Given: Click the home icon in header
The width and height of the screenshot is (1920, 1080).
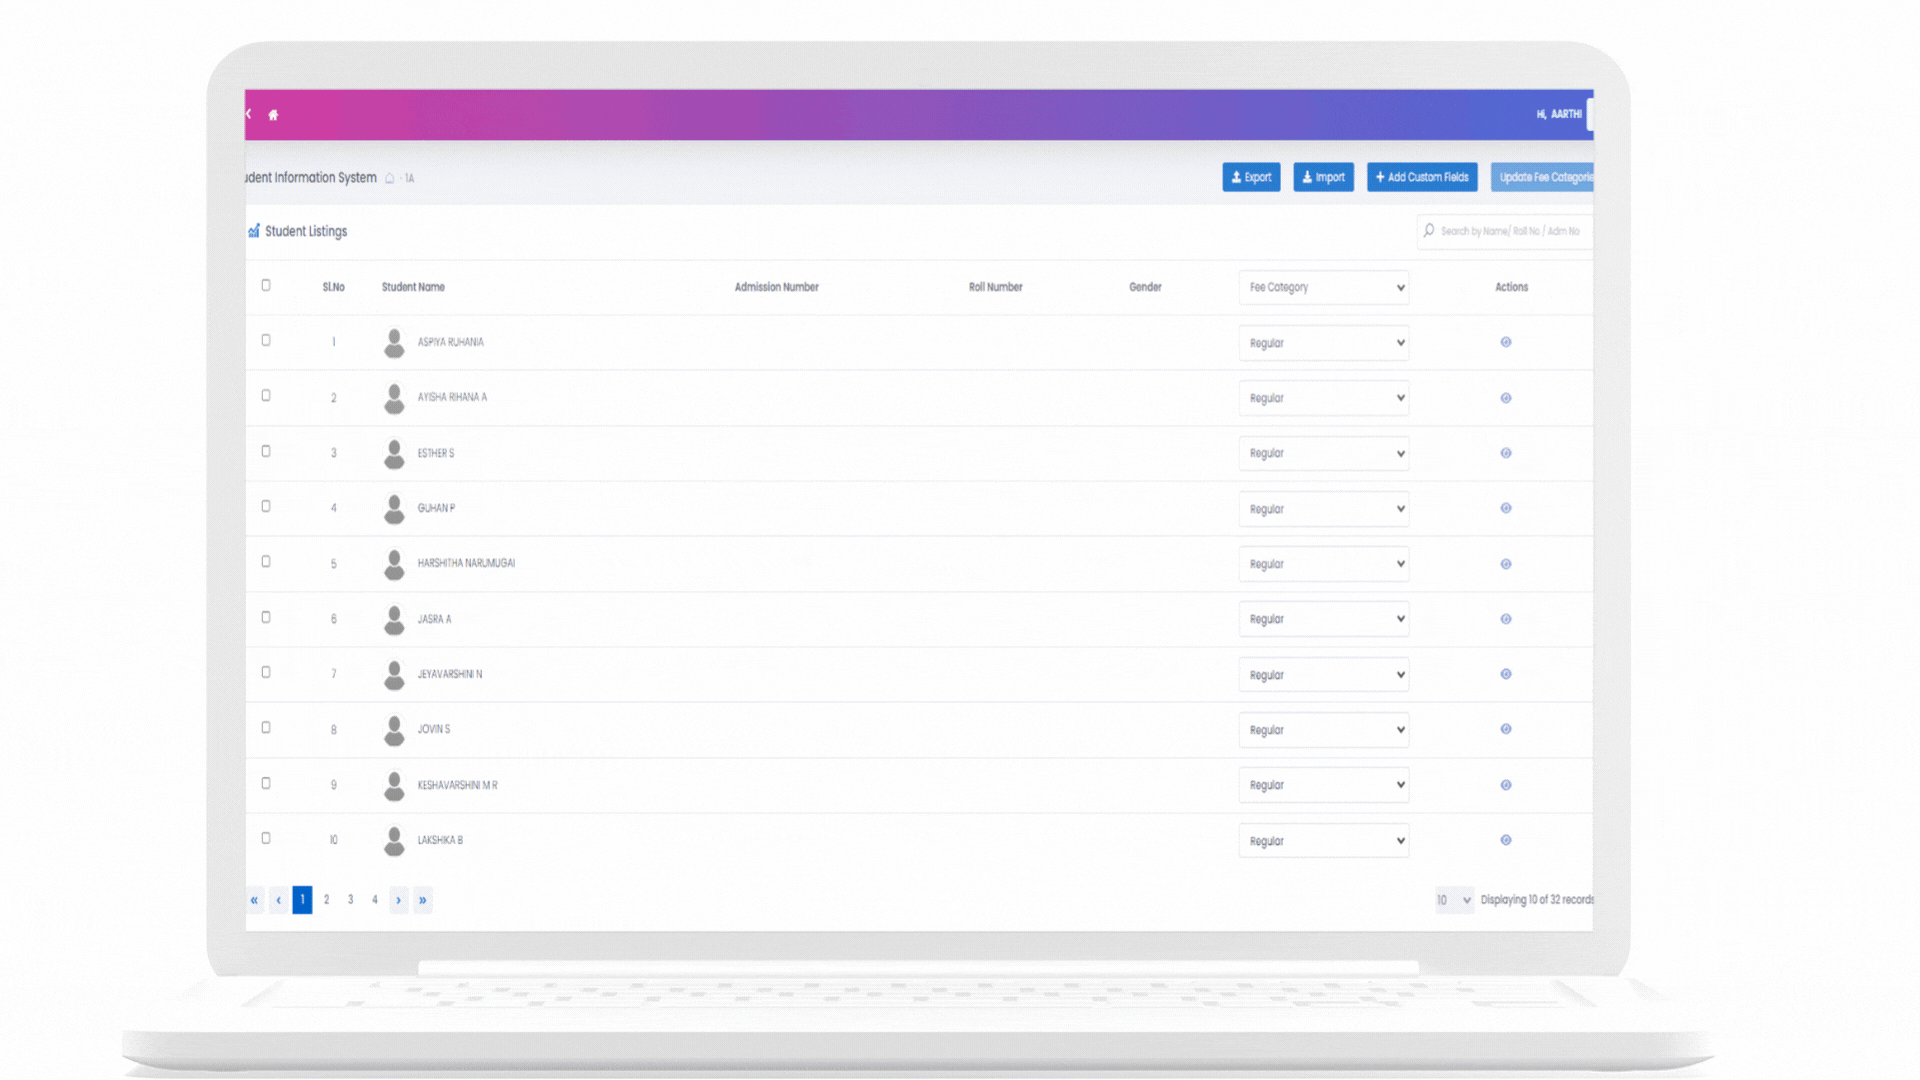Looking at the screenshot, I should coord(273,115).
